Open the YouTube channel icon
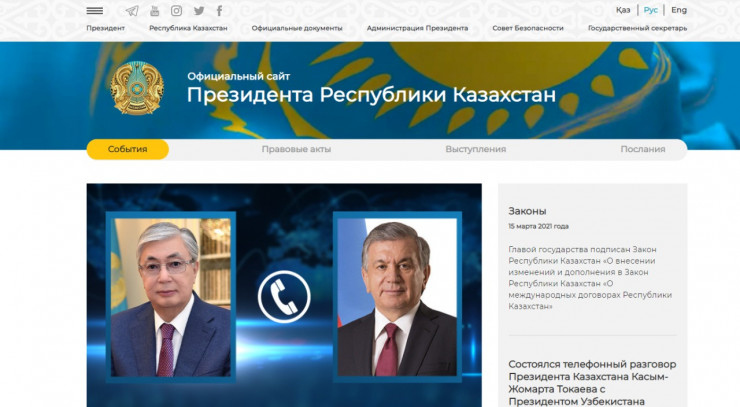 (155, 10)
